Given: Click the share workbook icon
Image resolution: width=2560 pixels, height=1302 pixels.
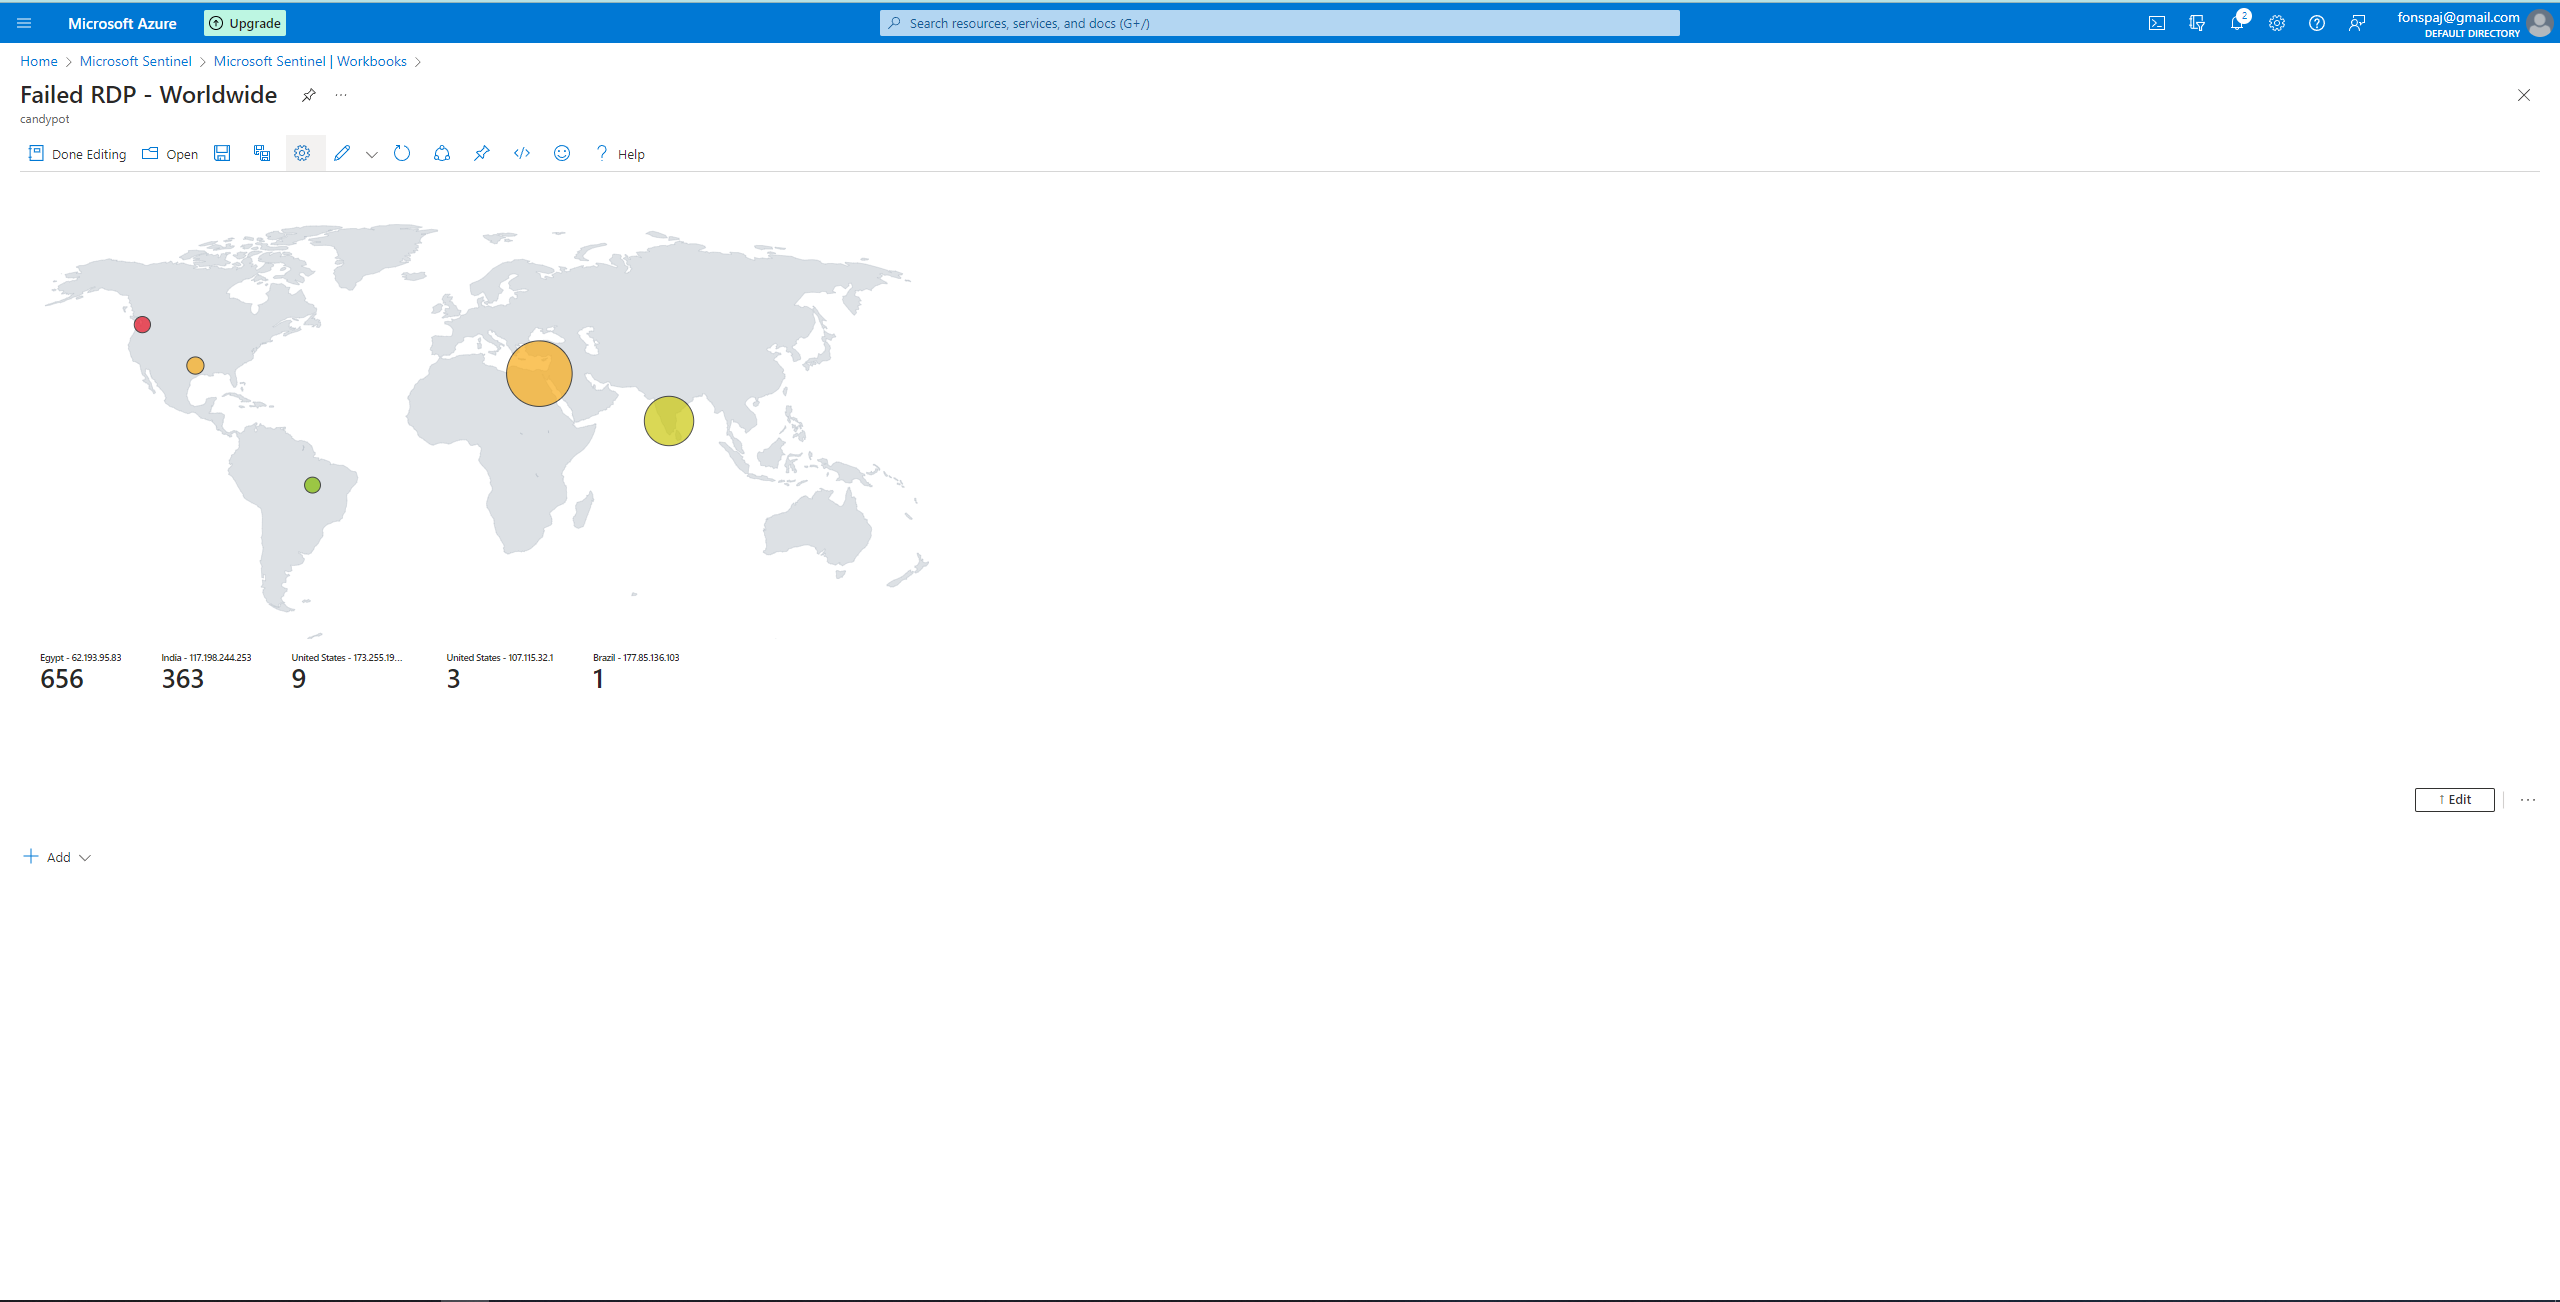Looking at the screenshot, I should pos(442,153).
